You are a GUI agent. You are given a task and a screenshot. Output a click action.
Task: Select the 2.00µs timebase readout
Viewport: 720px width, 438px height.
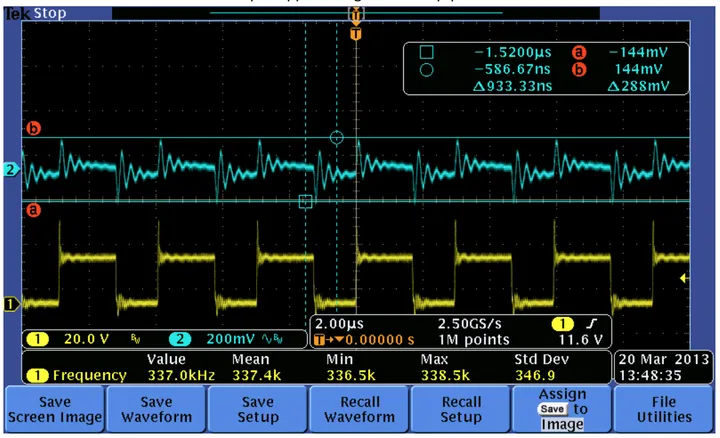click(339, 324)
